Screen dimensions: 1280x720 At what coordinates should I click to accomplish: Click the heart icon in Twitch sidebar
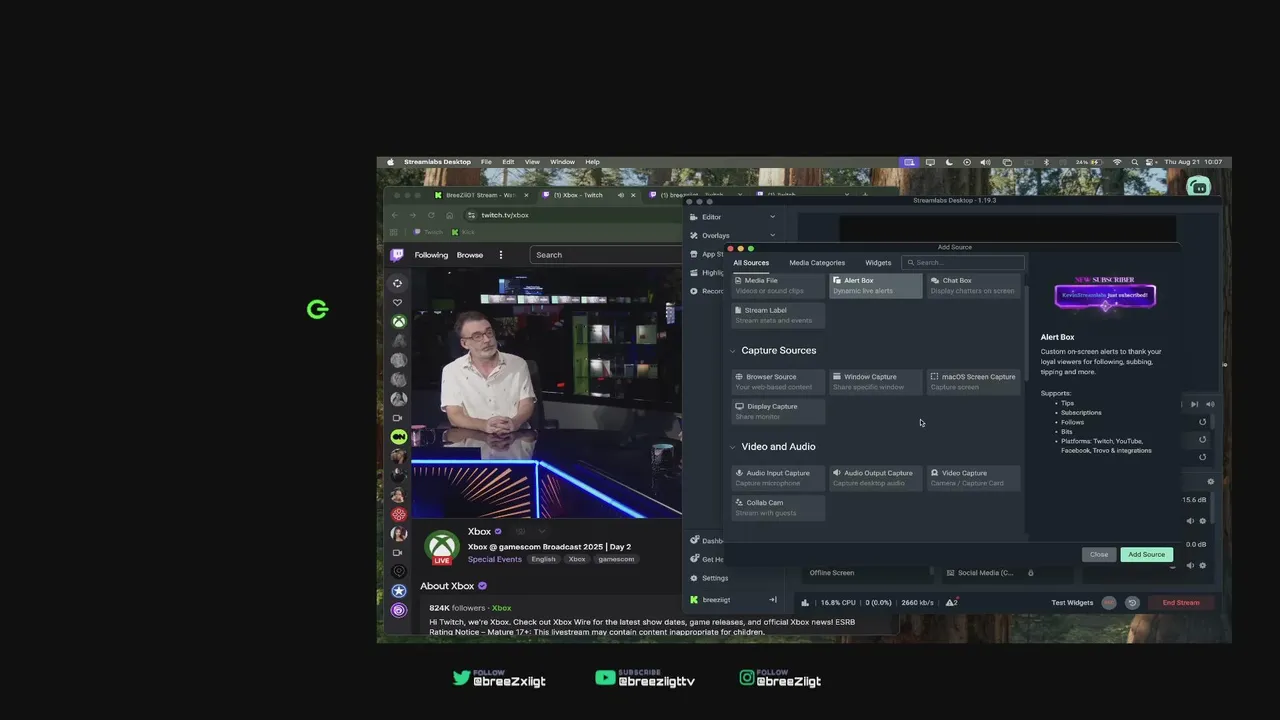pyautogui.click(x=397, y=302)
